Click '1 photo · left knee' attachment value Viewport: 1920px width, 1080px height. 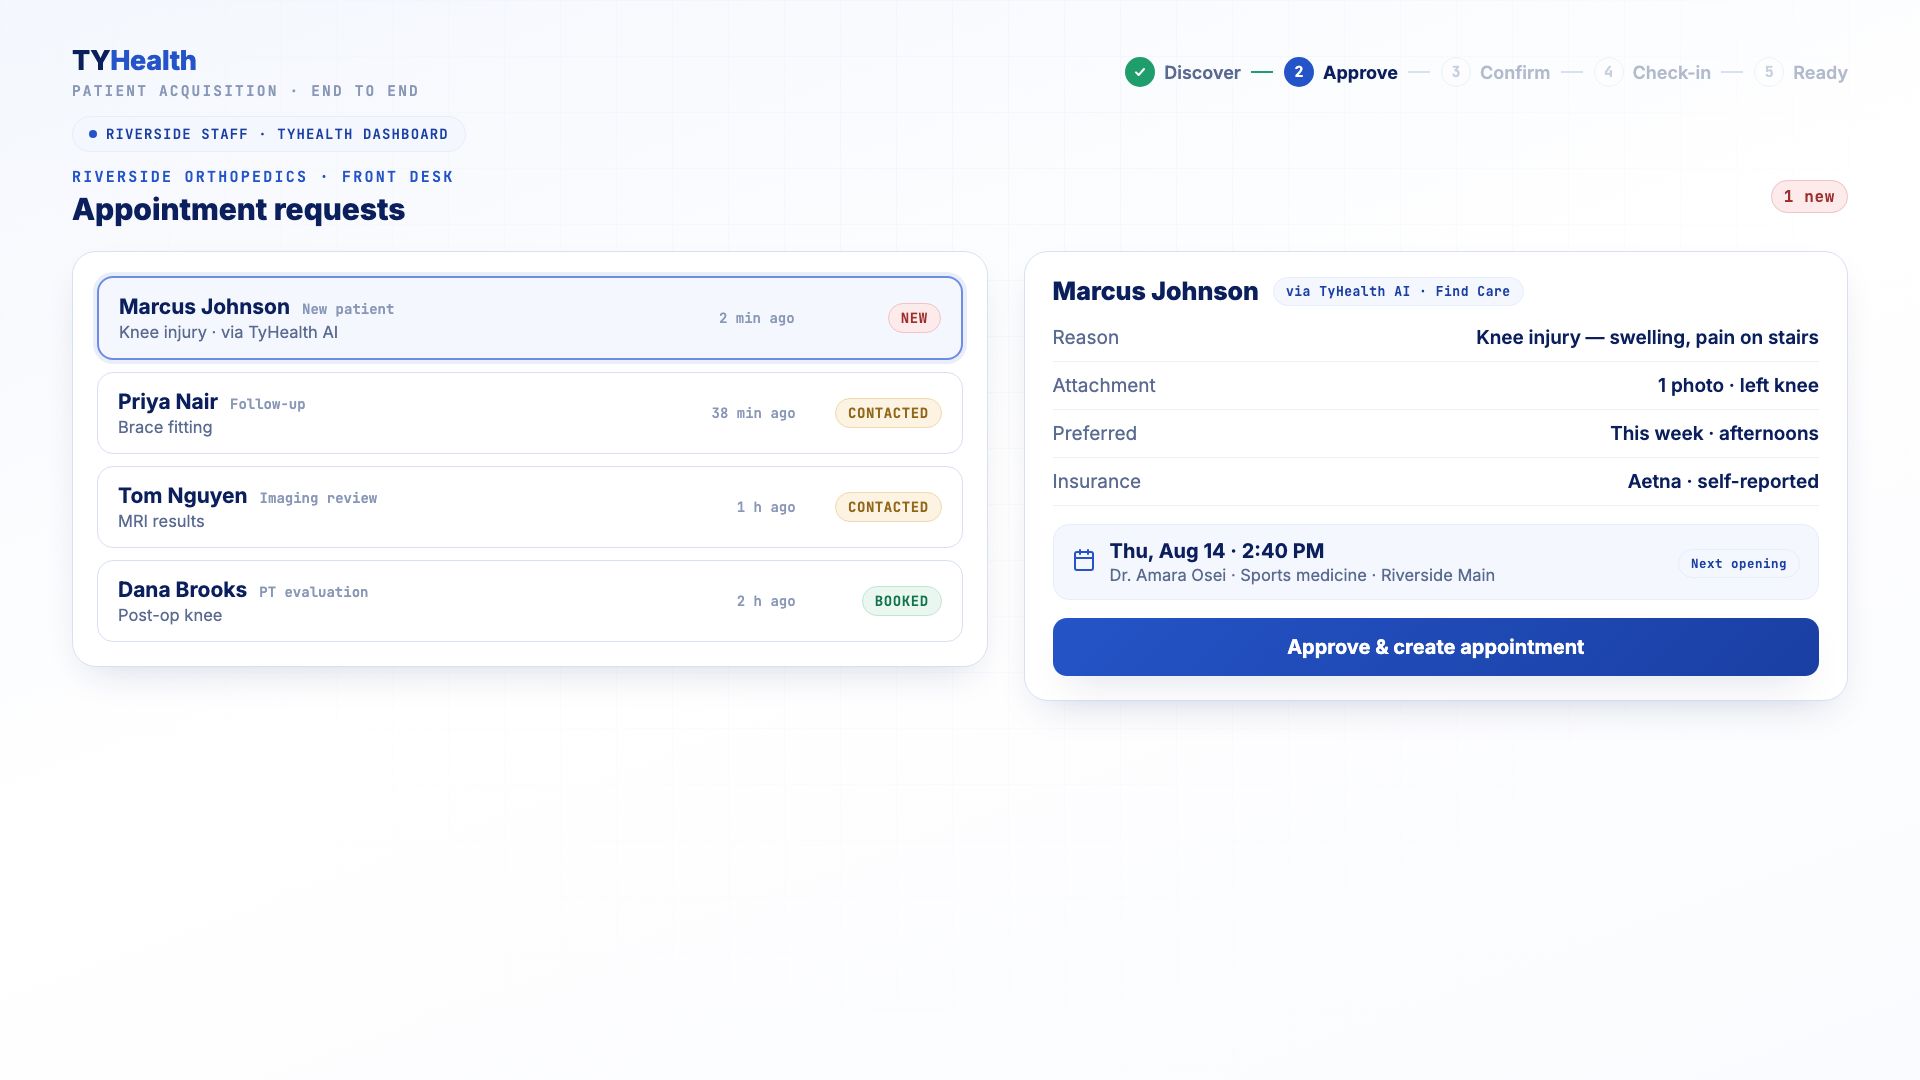[1738, 386]
